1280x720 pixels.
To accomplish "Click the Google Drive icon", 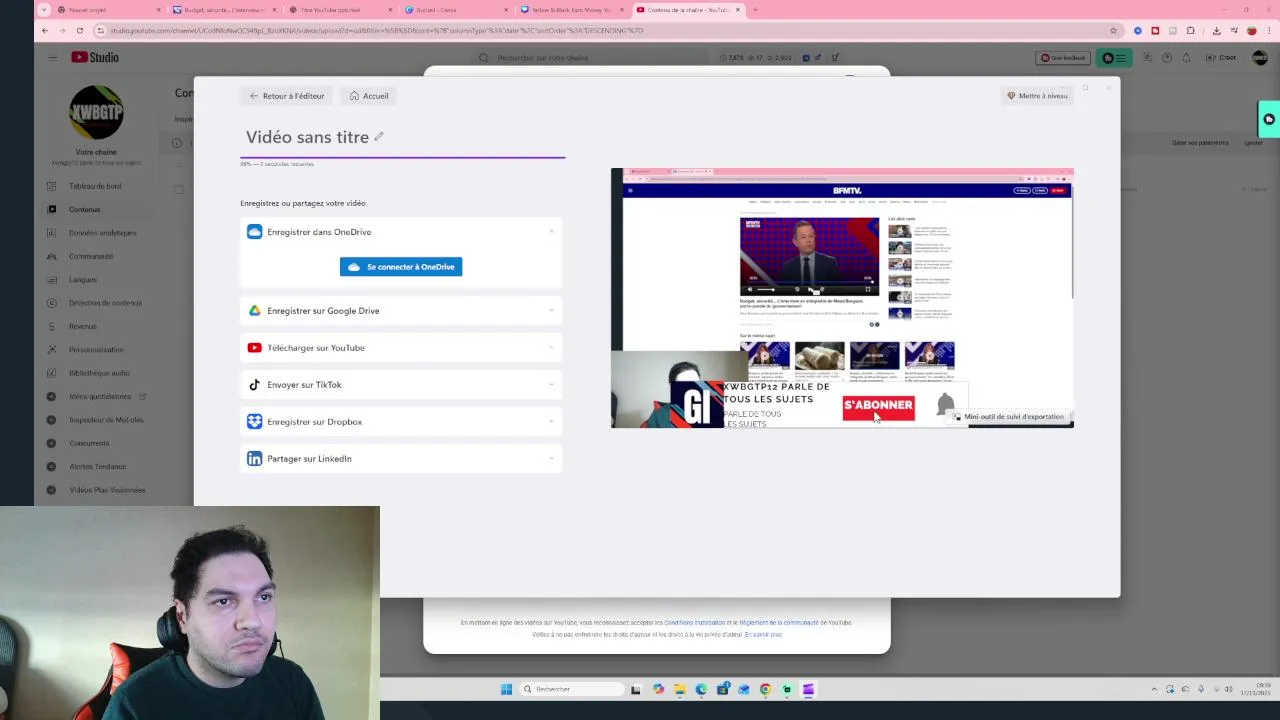I will coord(254,311).
